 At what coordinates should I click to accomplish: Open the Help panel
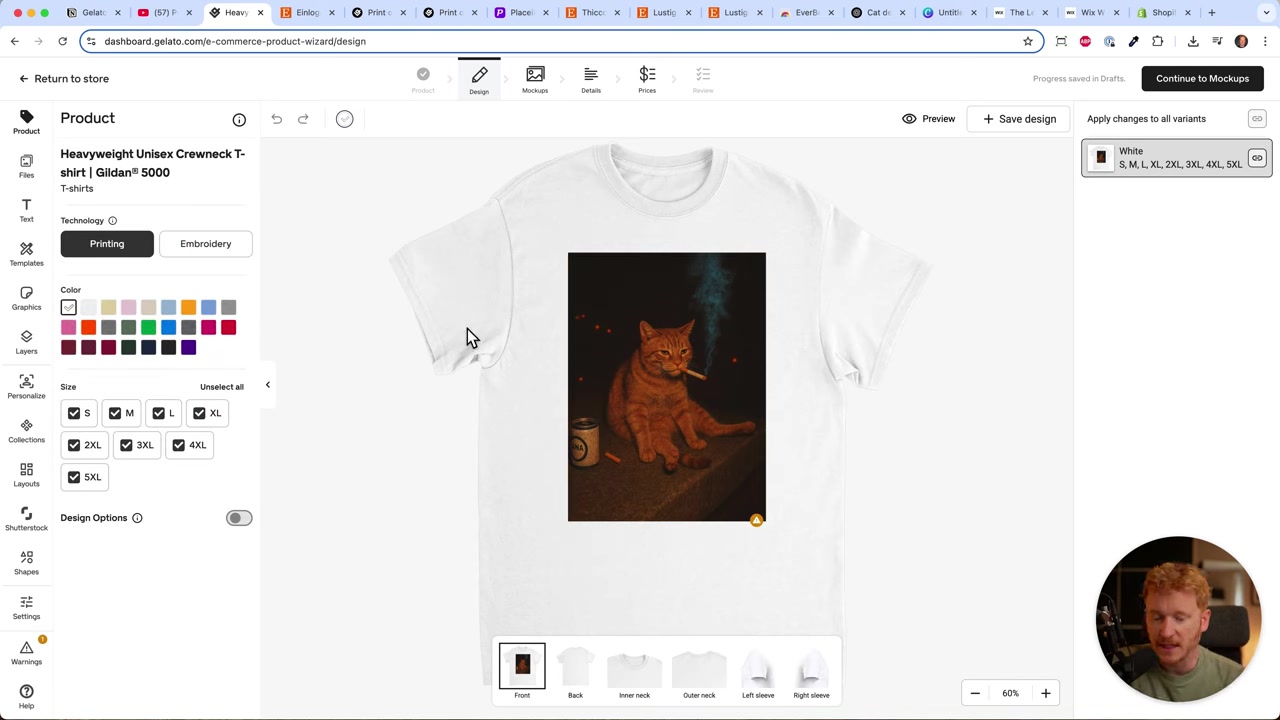pos(26,696)
